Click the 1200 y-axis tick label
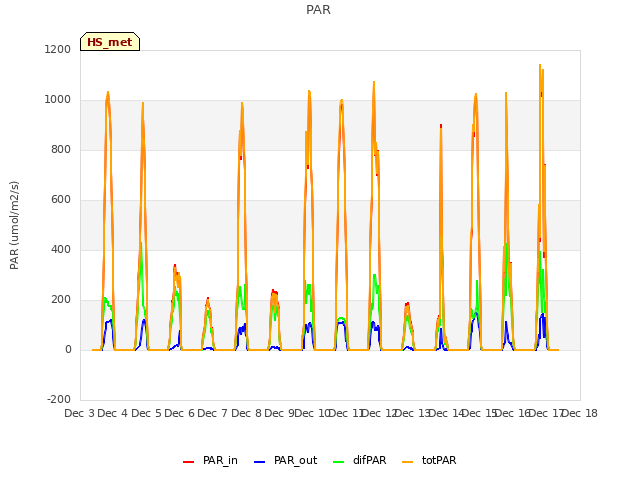The height and width of the screenshot is (480, 640). pyautogui.click(x=58, y=49)
